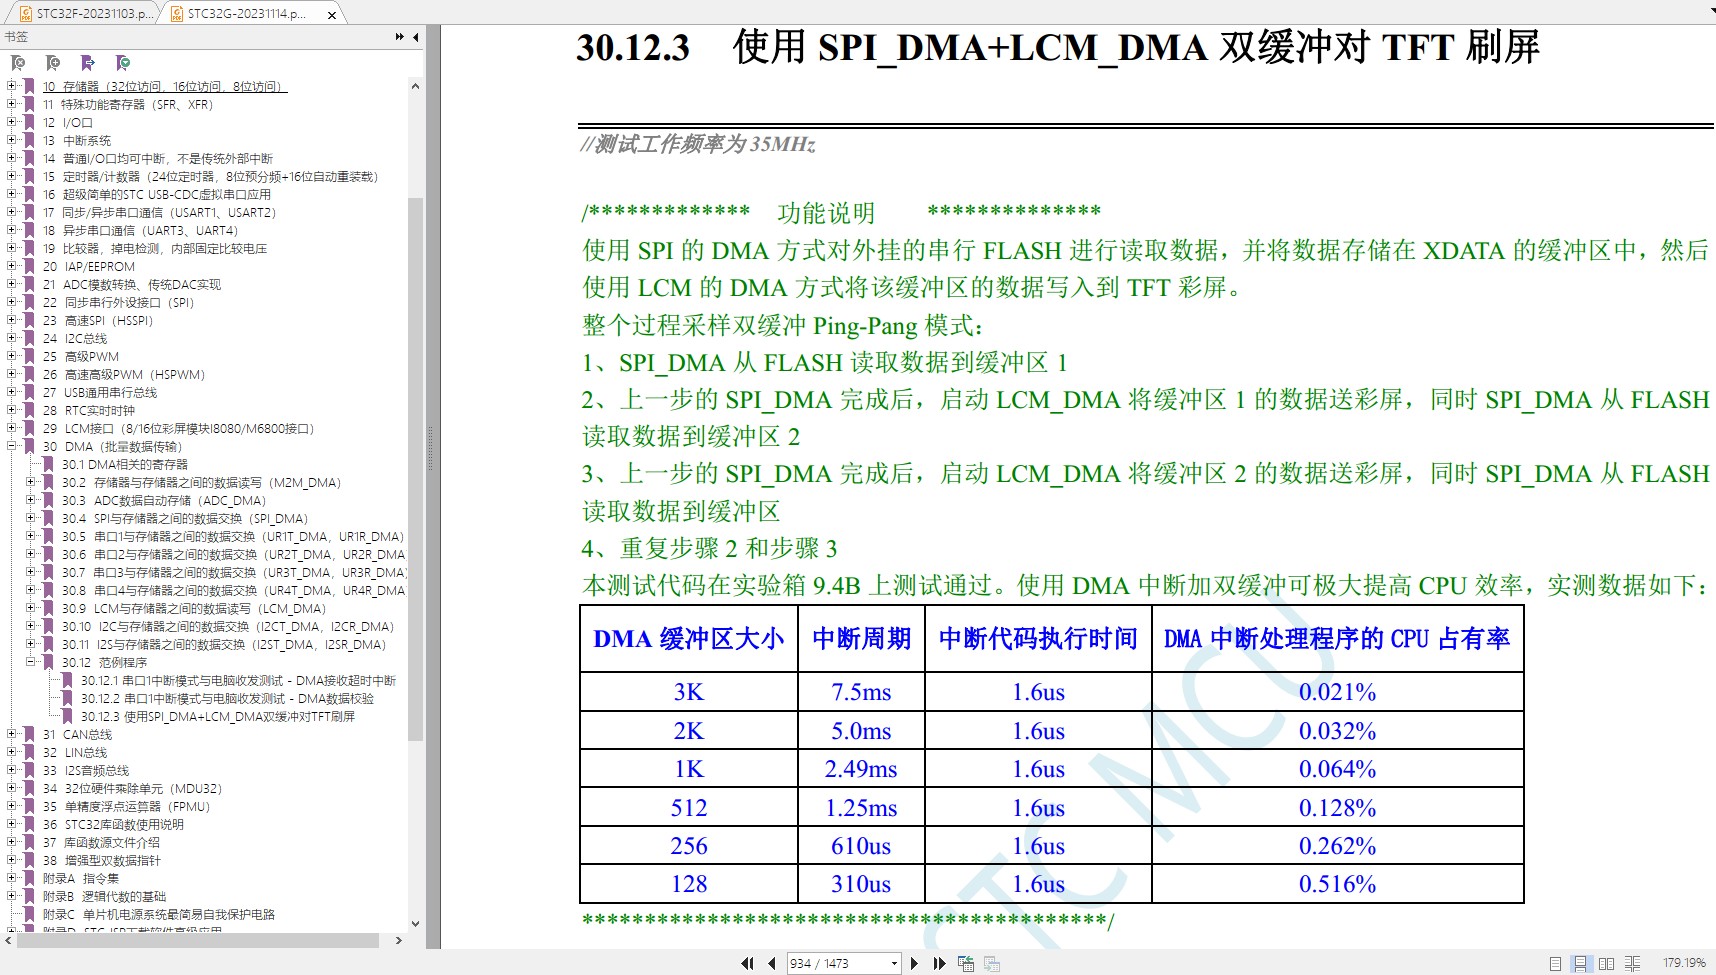Switch to single page view
Viewport: 1716px width, 975px height.
click(x=1555, y=963)
